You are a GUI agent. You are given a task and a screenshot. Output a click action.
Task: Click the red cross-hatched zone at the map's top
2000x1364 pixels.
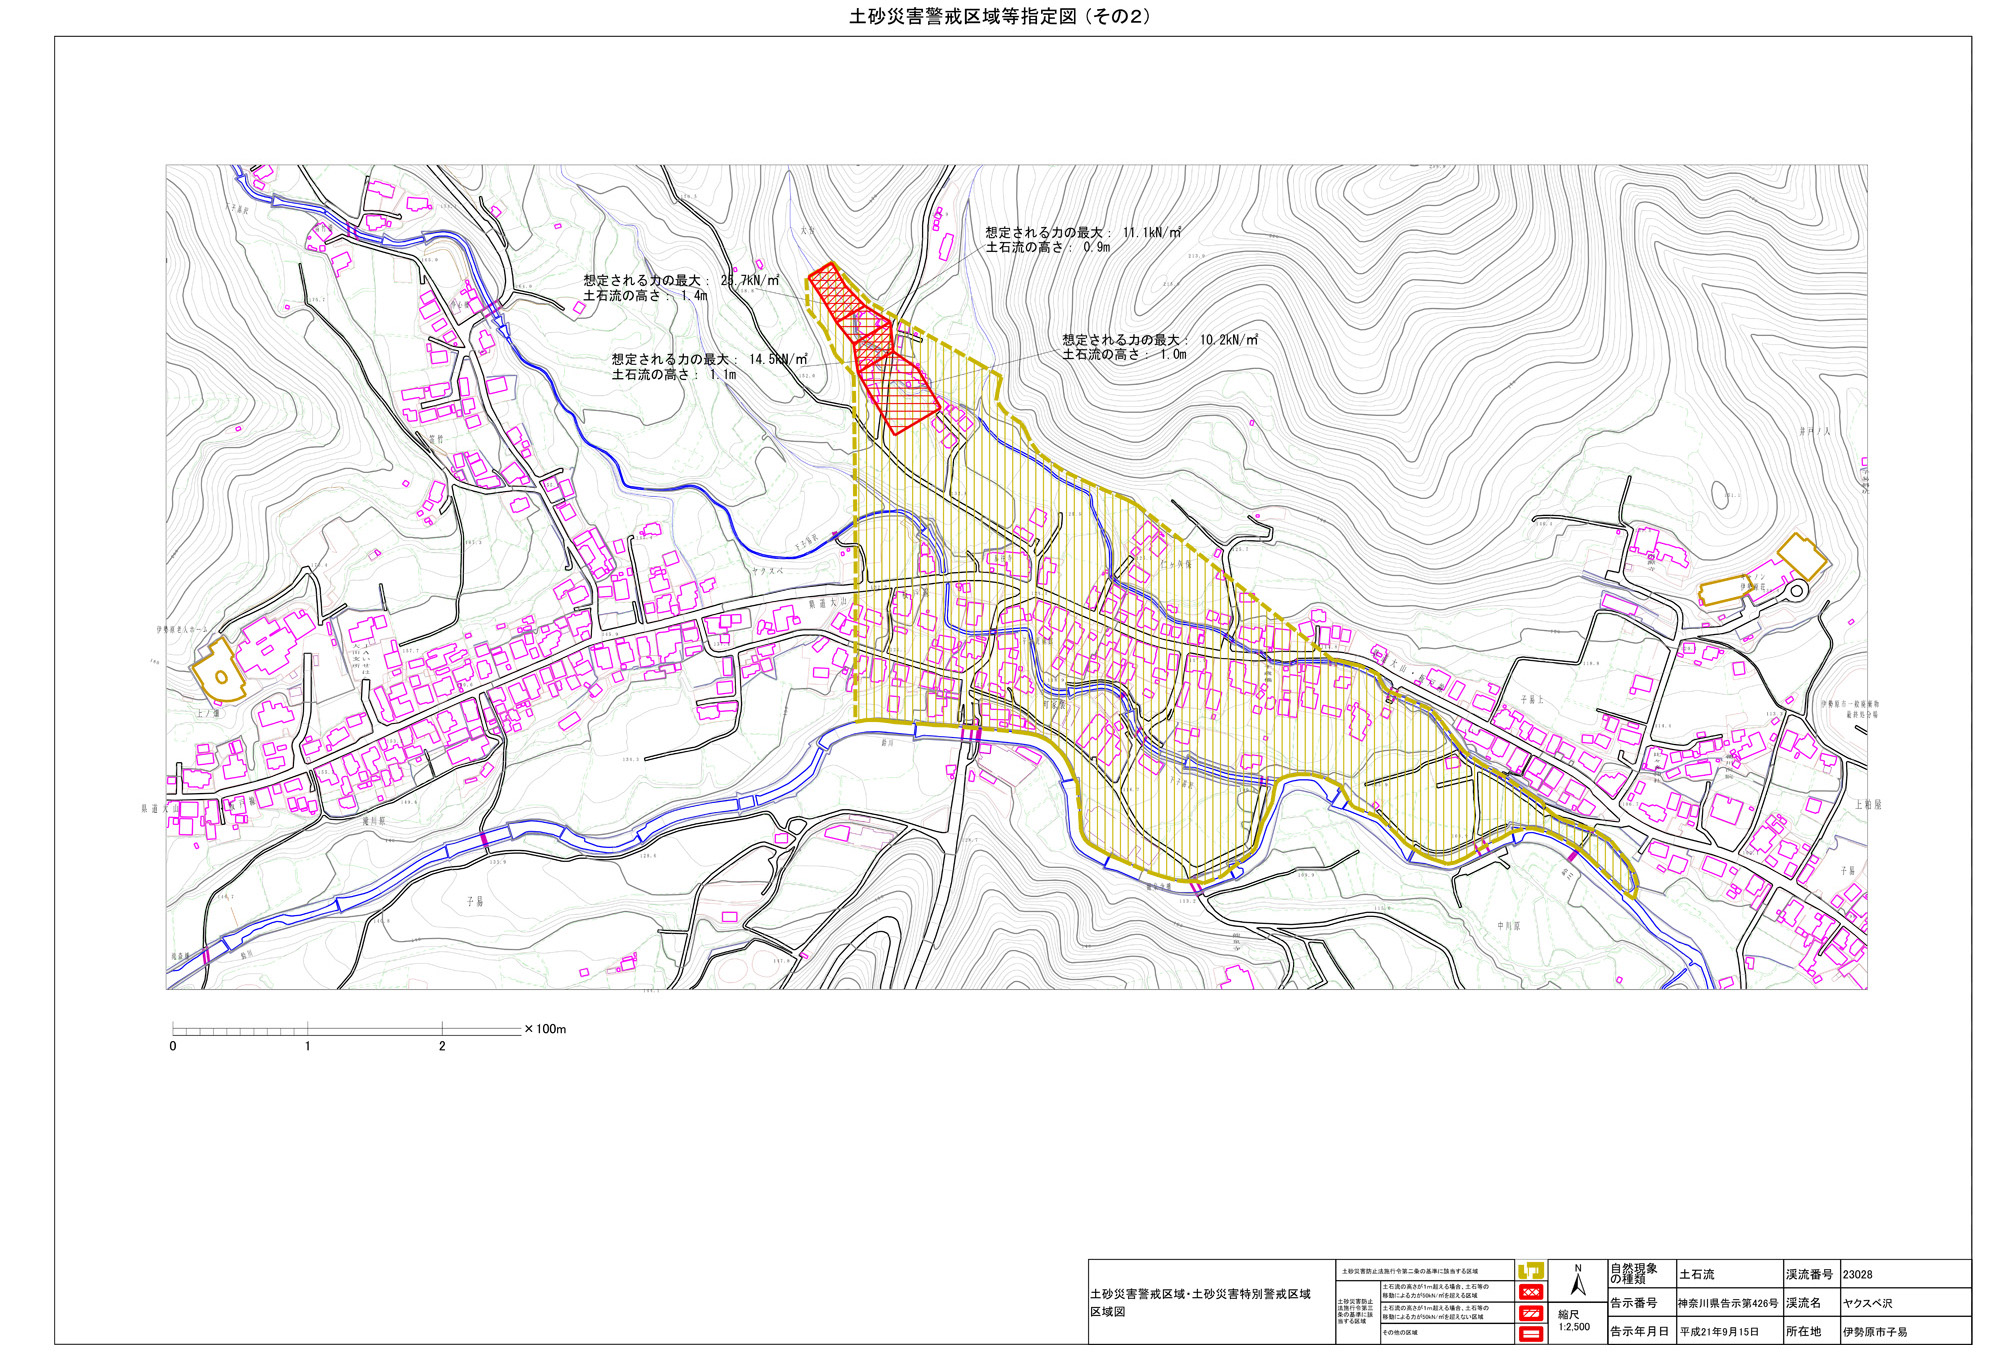(x=833, y=289)
